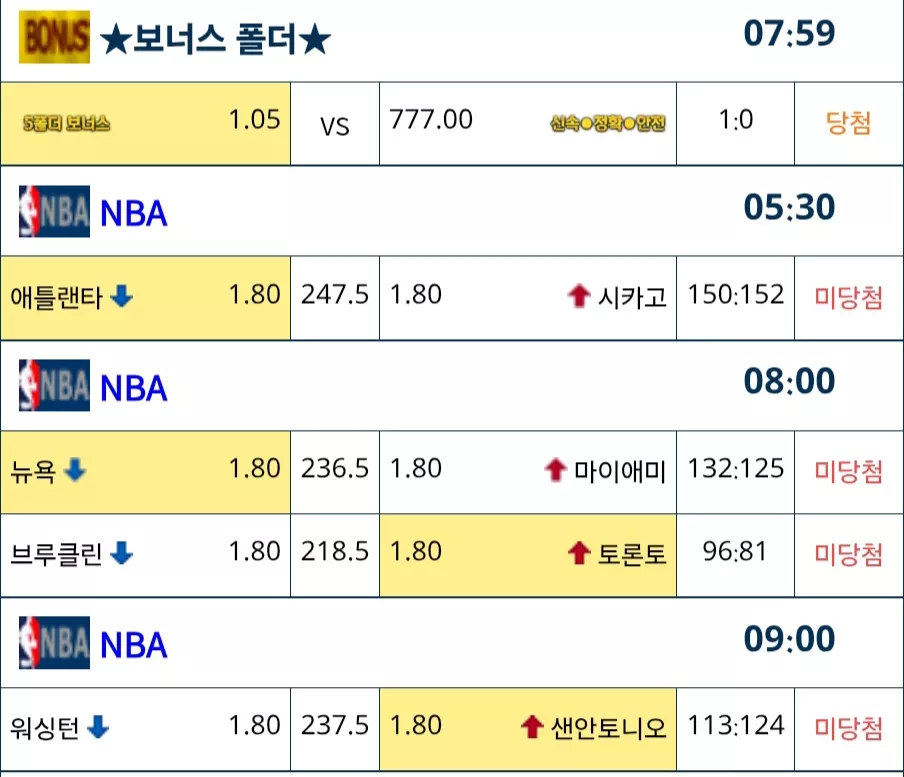Select the 샌안토니오 over 1.80 odds cell
Image resolution: width=904 pixels, height=777 pixels.
[x=528, y=729]
